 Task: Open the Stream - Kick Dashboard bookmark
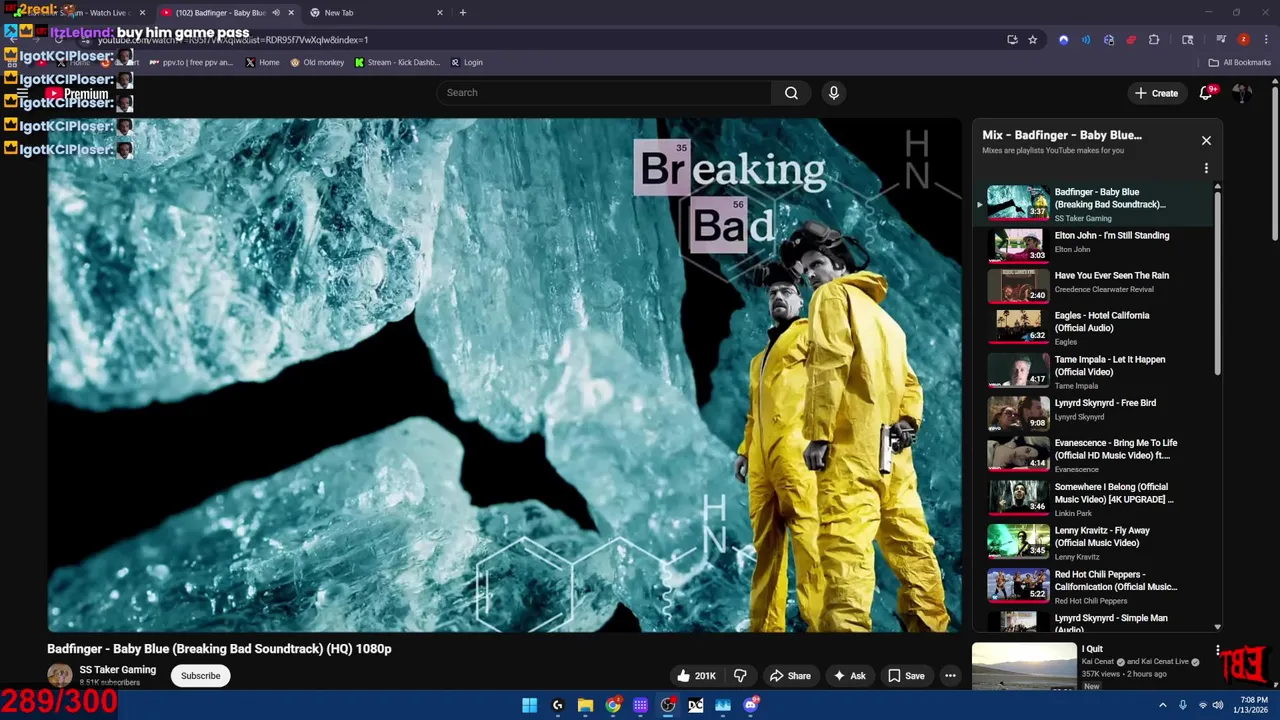pyautogui.click(x=397, y=62)
